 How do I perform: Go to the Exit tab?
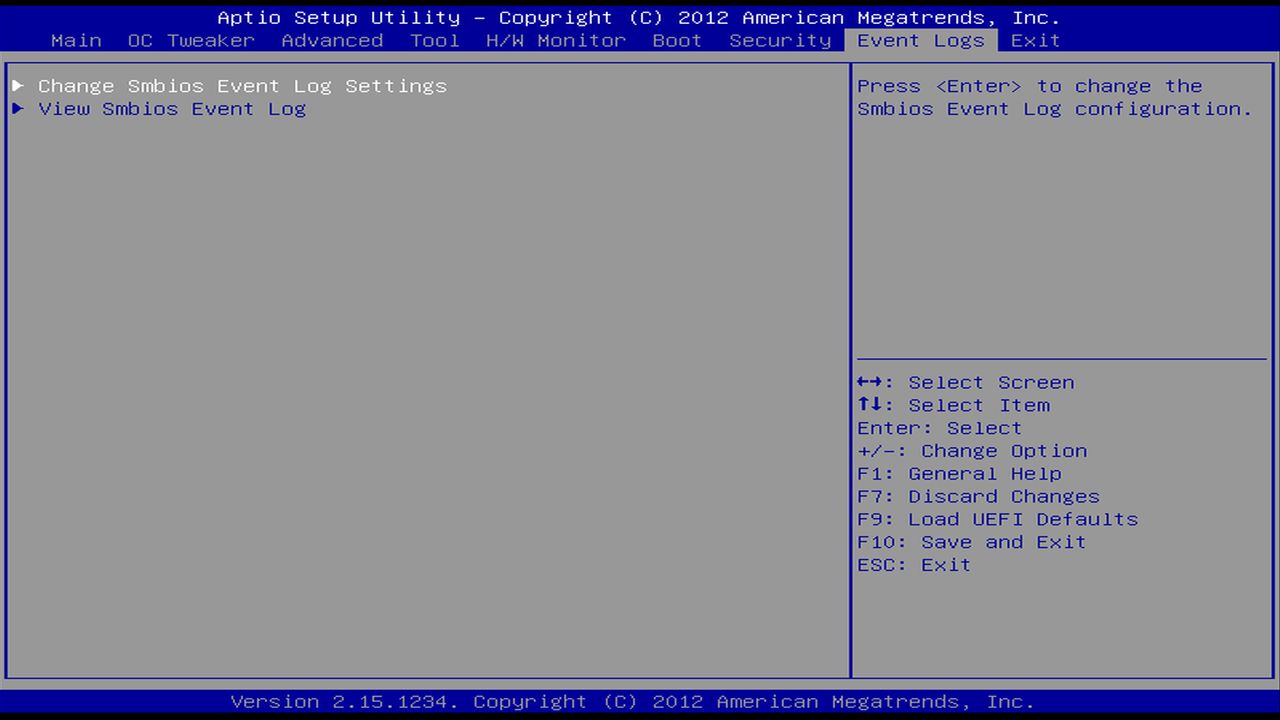[x=1035, y=41]
